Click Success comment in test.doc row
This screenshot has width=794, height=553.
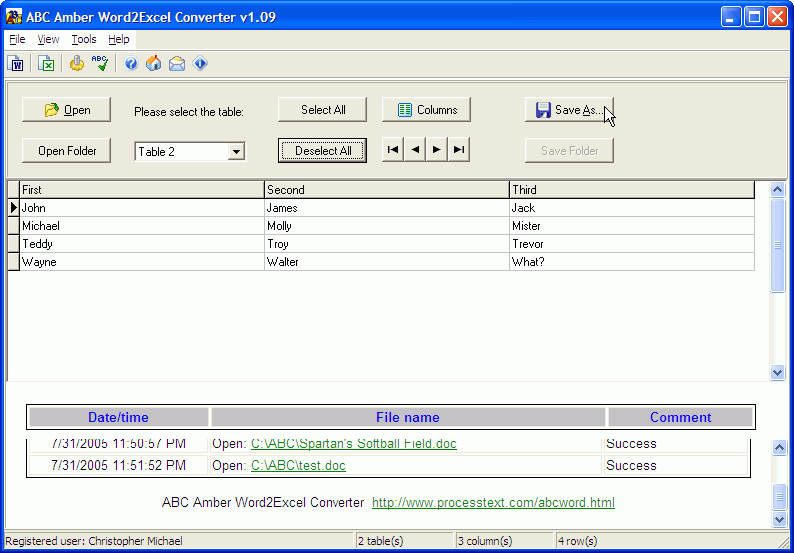(631, 465)
